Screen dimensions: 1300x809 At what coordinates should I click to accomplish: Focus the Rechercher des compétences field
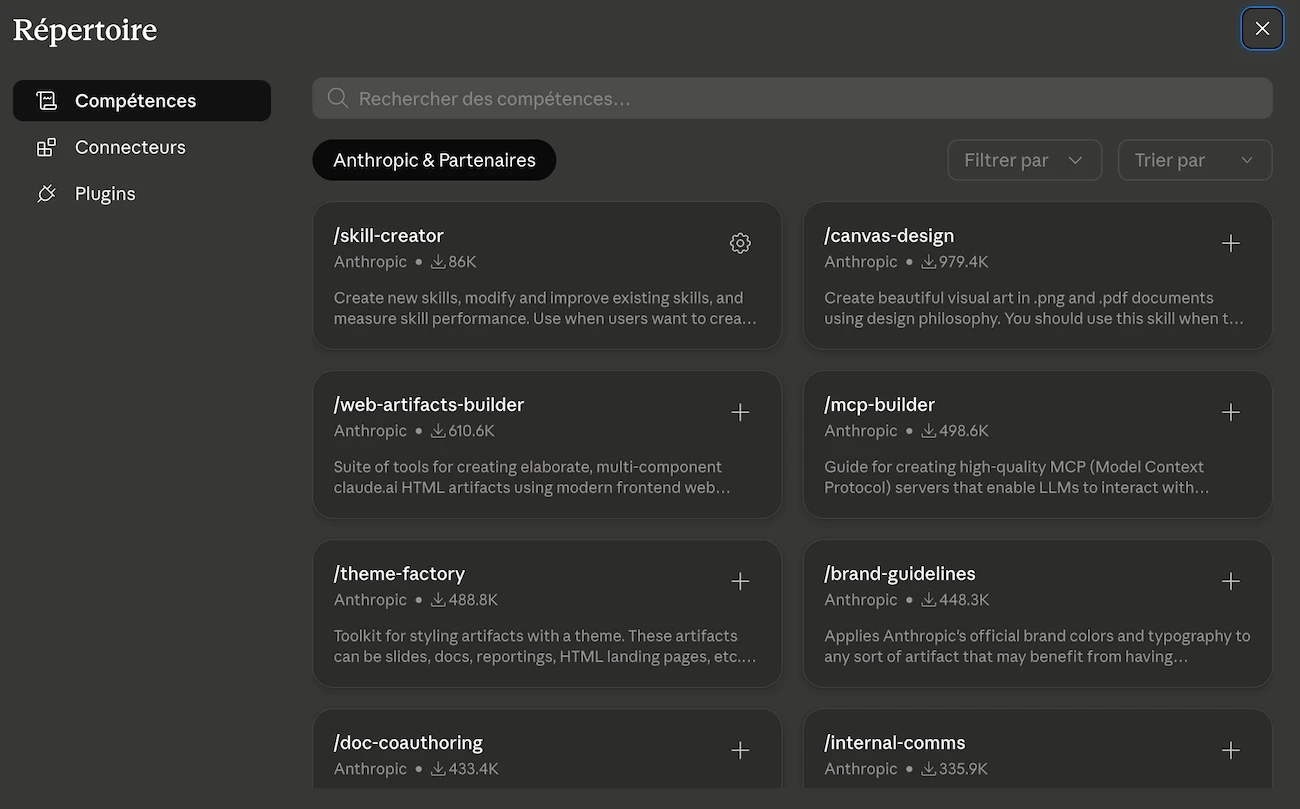tap(792, 98)
